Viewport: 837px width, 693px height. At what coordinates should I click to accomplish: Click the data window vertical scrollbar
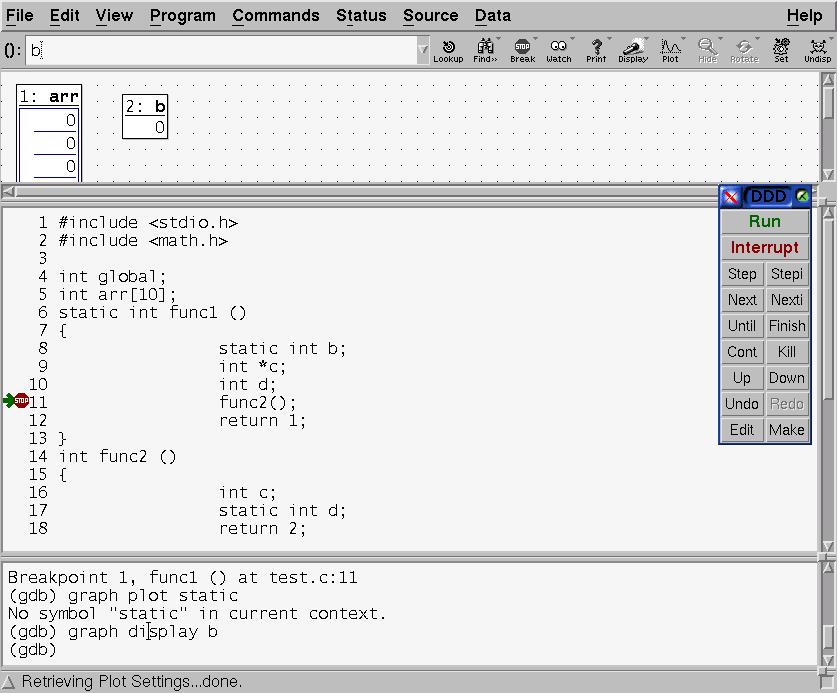828,127
